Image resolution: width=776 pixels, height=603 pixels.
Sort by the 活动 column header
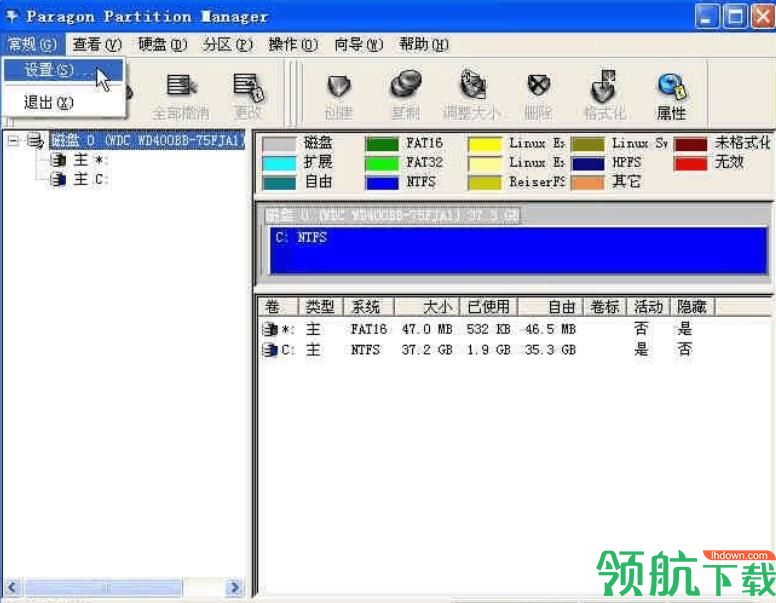pyautogui.click(x=648, y=307)
